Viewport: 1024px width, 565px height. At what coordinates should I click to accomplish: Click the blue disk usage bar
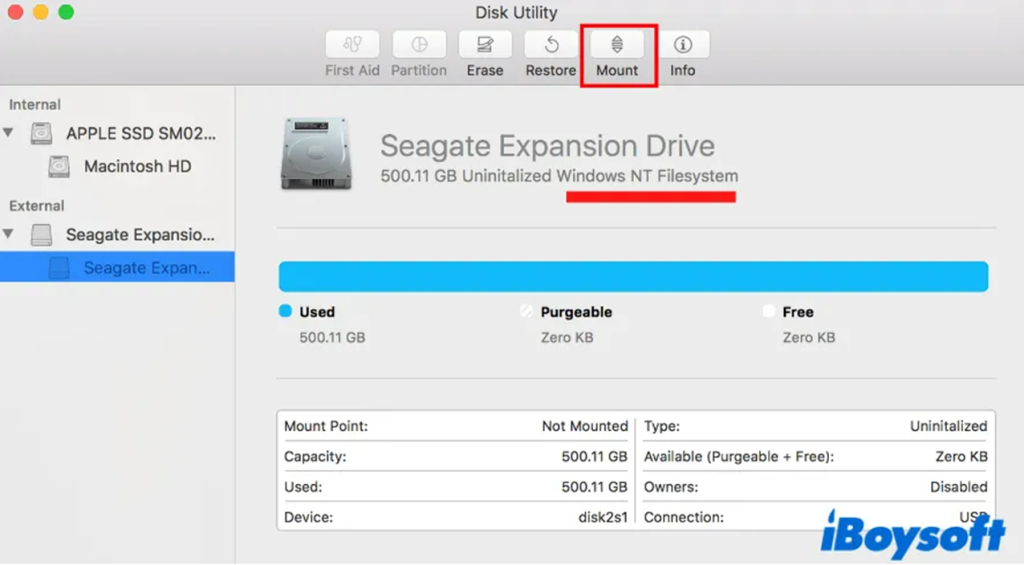point(632,277)
